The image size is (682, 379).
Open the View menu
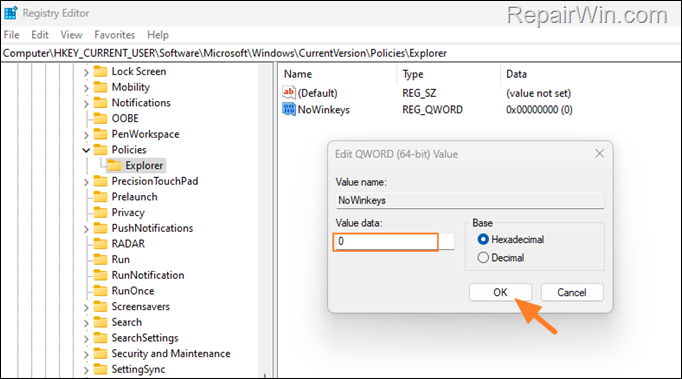coord(71,35)
